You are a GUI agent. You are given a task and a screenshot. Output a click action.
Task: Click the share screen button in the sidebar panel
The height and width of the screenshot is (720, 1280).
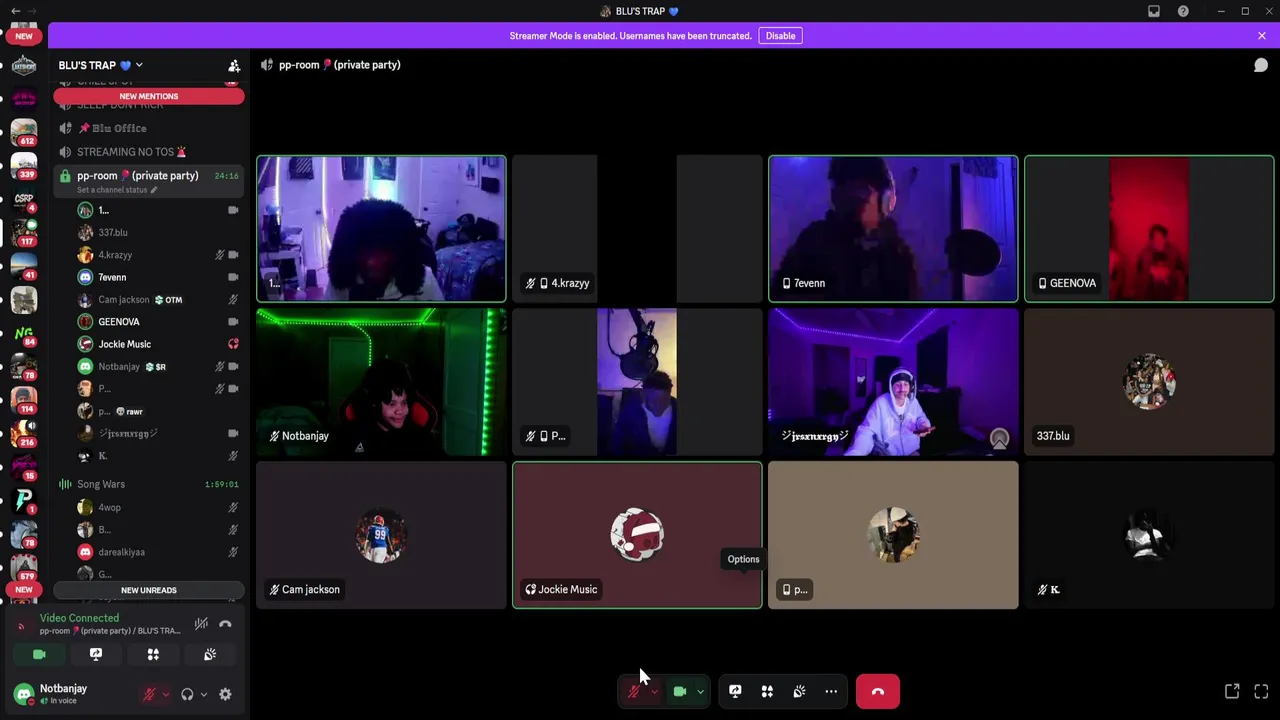pos(96,654)
